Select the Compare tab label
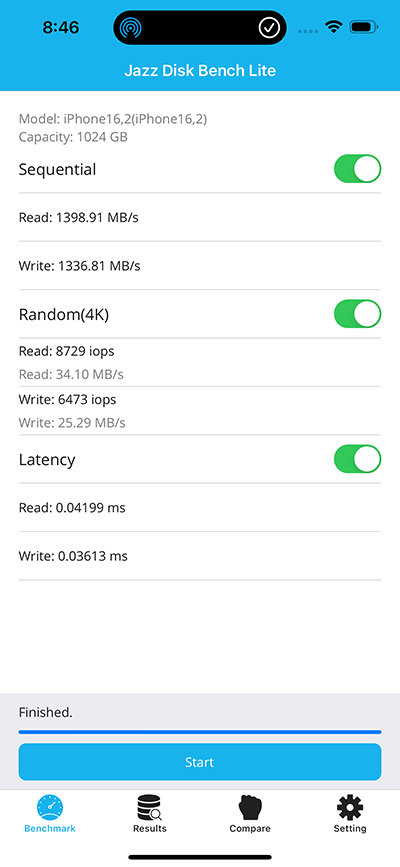400x867 pixels. [250, 828]
